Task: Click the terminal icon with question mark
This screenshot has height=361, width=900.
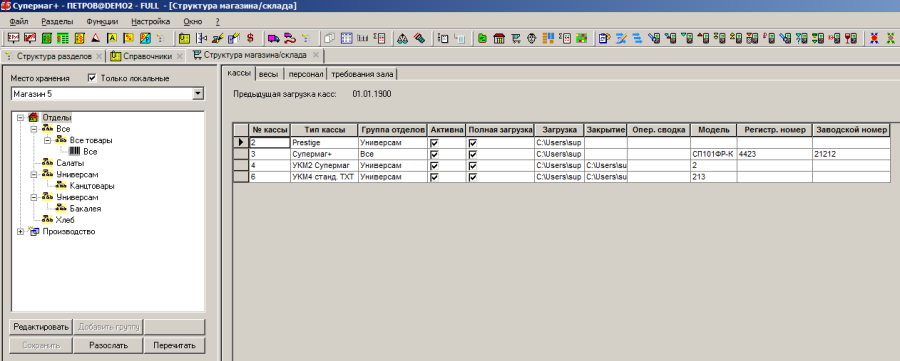Action: tap(802, 38)
